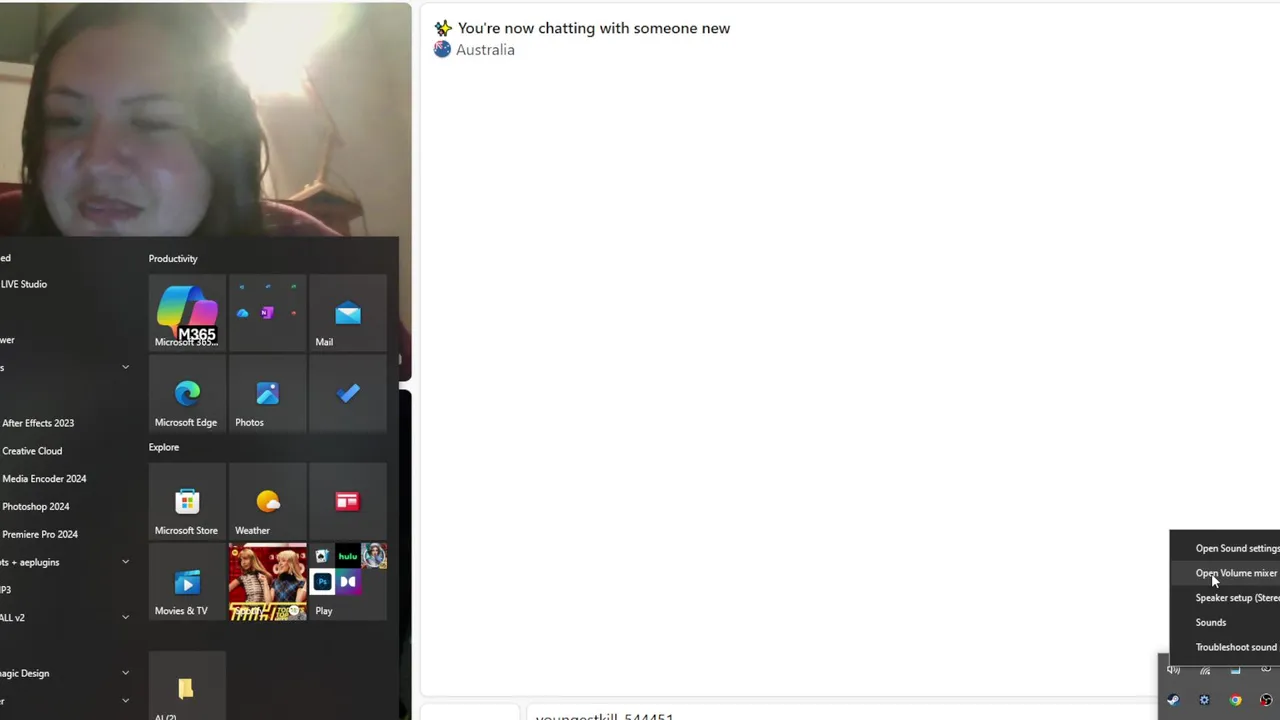Click the Chrome icon in the tray
Image resolution: width=1280 pixels, height=720 pixels.
(1235, 700)
